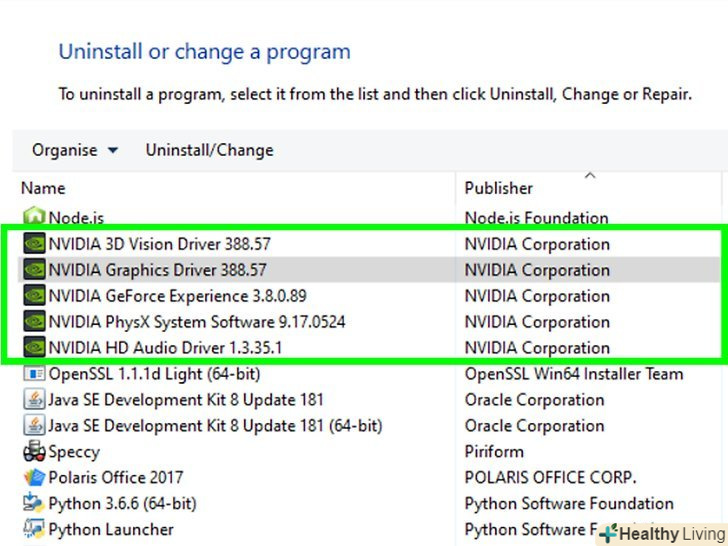
Task: Select Java SE Development Kit 8 Update 181 (32-bit row)
Action: (x=186, y=400)
